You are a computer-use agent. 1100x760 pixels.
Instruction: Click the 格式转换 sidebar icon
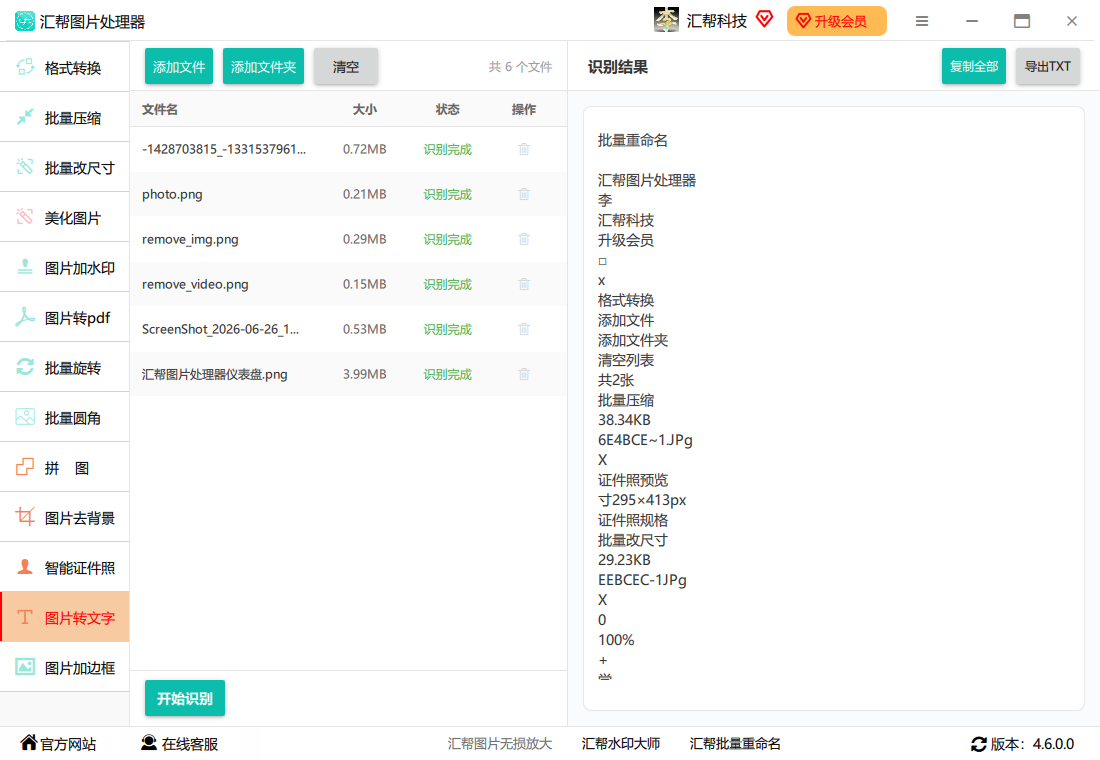pos(25,67)
